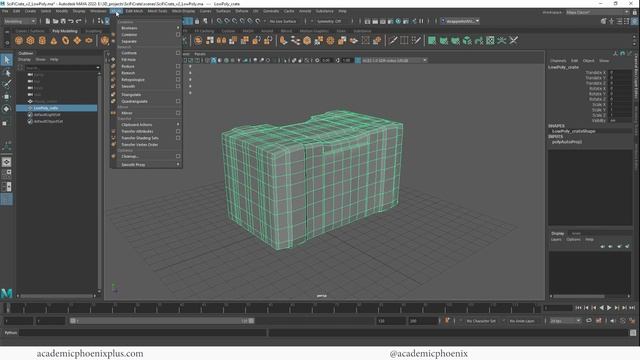640x360 pixels.
Task: Click the Translate X value field
Action: 620,73
